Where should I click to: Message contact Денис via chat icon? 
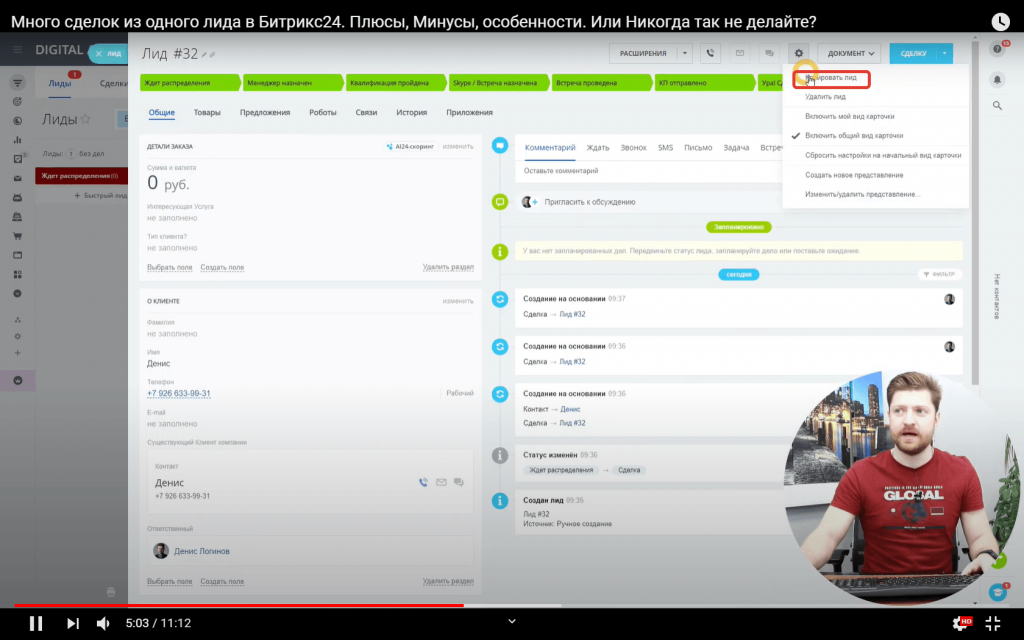pos(459,483)
